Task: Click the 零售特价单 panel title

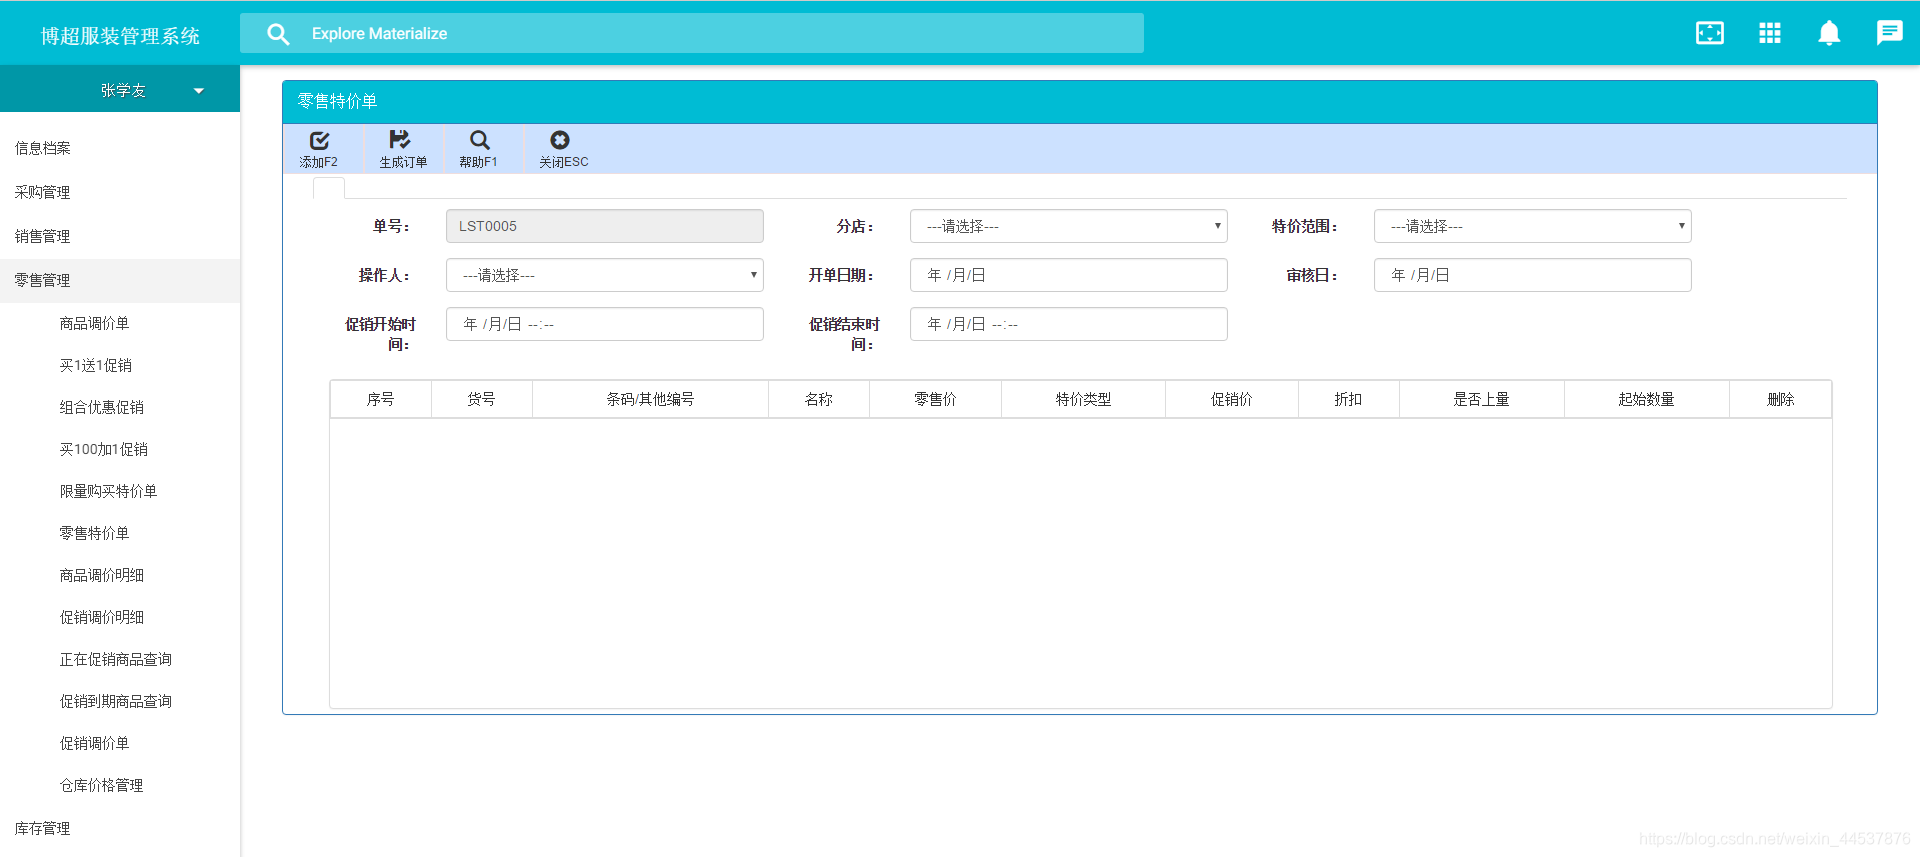Action: [337, 101]
